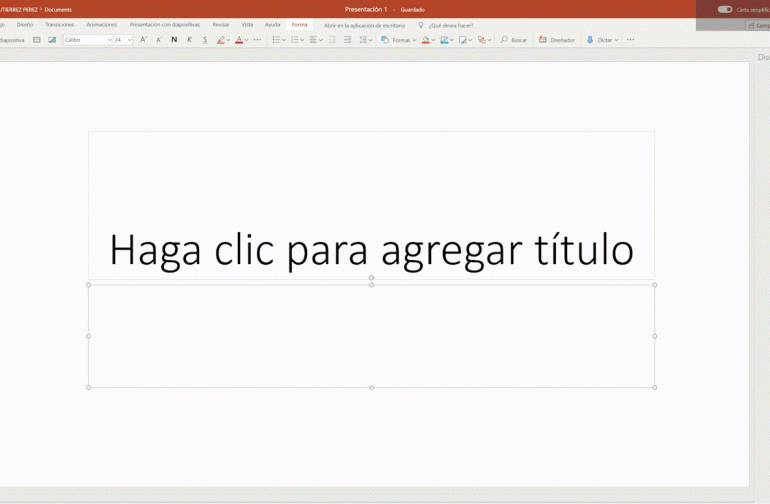
Task: Expand numbered list style dropdown
Action: tap(302, 40)
